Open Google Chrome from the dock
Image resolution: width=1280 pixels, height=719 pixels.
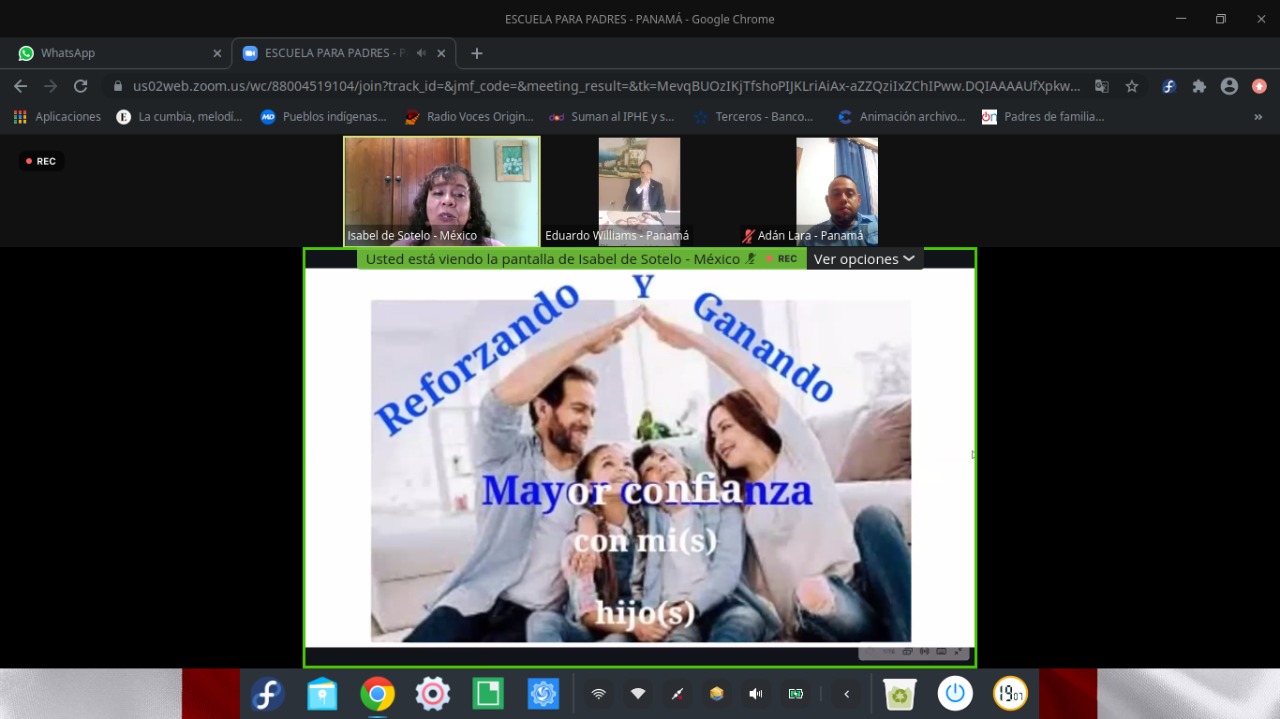click(x=377, y=693)
